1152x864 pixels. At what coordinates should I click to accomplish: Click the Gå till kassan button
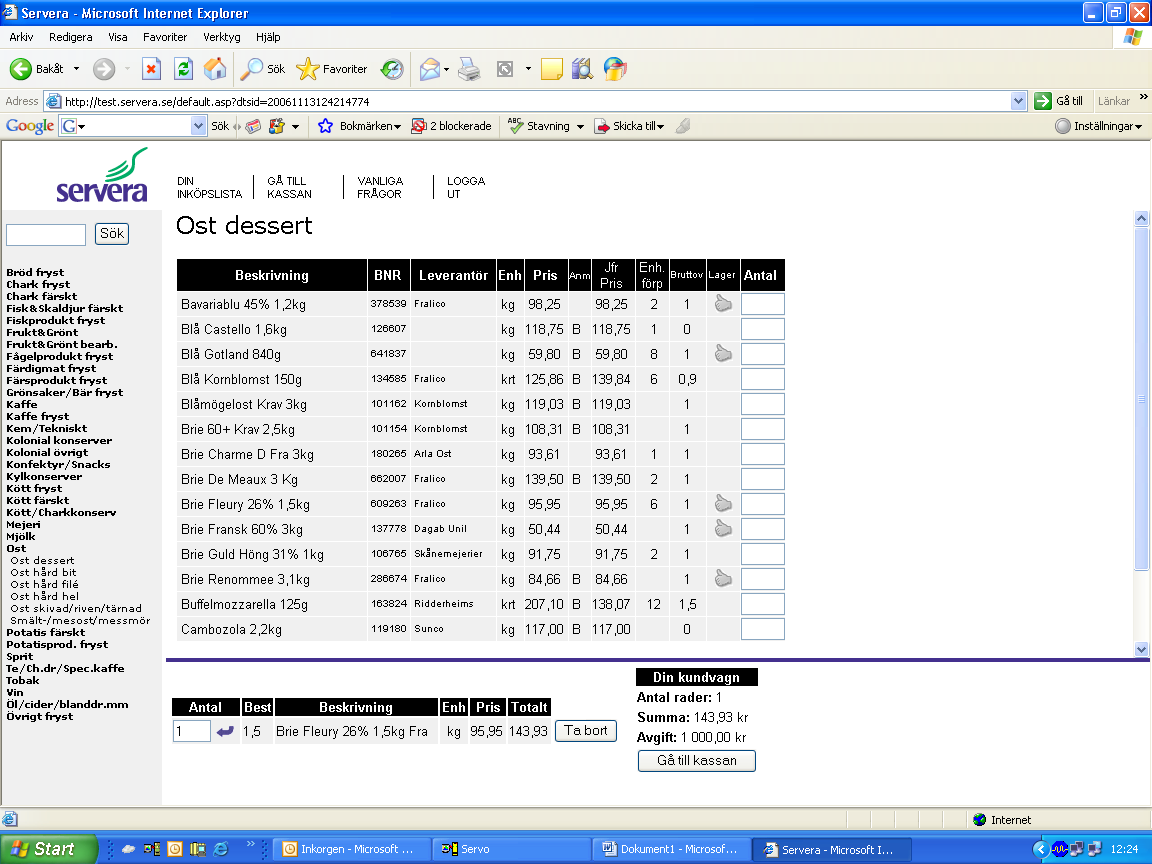point(696,760)
